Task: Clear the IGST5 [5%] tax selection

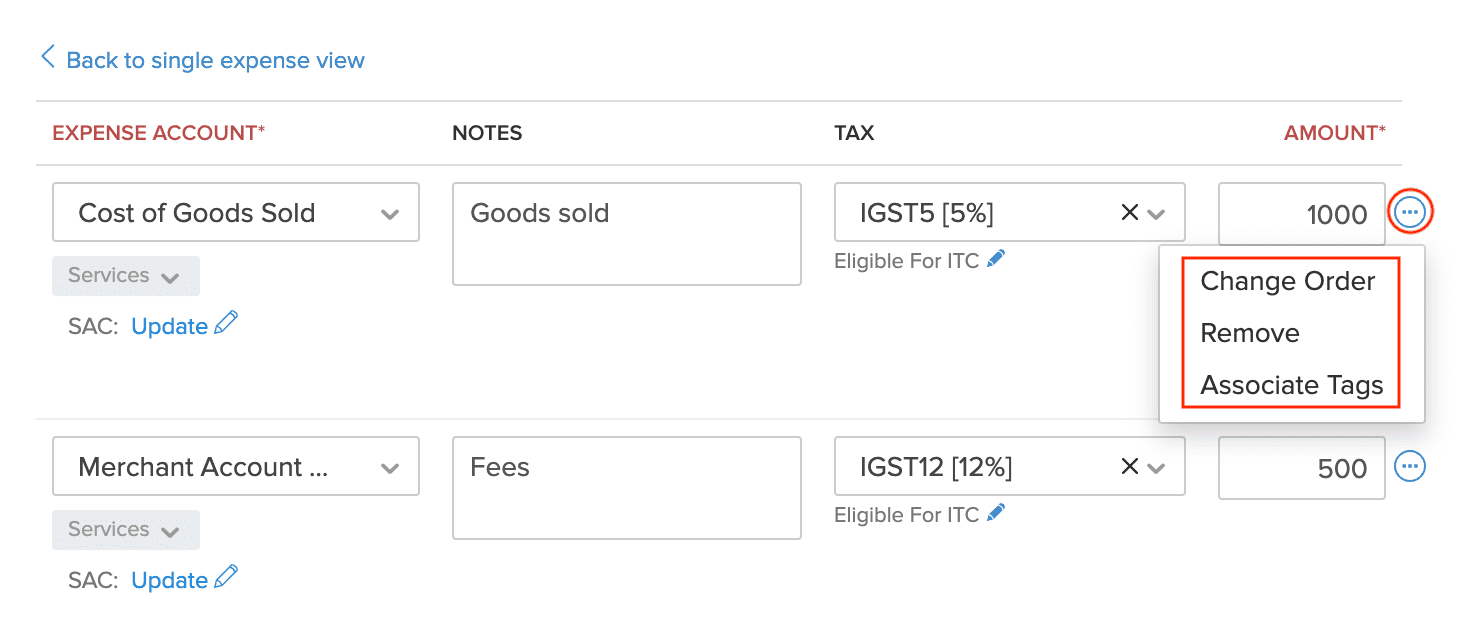Action: coord(1129,212)
